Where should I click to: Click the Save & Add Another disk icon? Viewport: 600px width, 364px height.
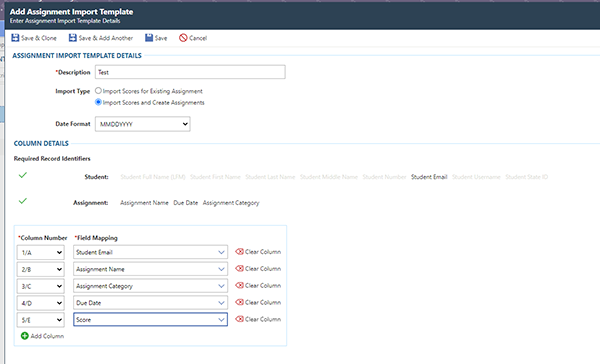73,38
